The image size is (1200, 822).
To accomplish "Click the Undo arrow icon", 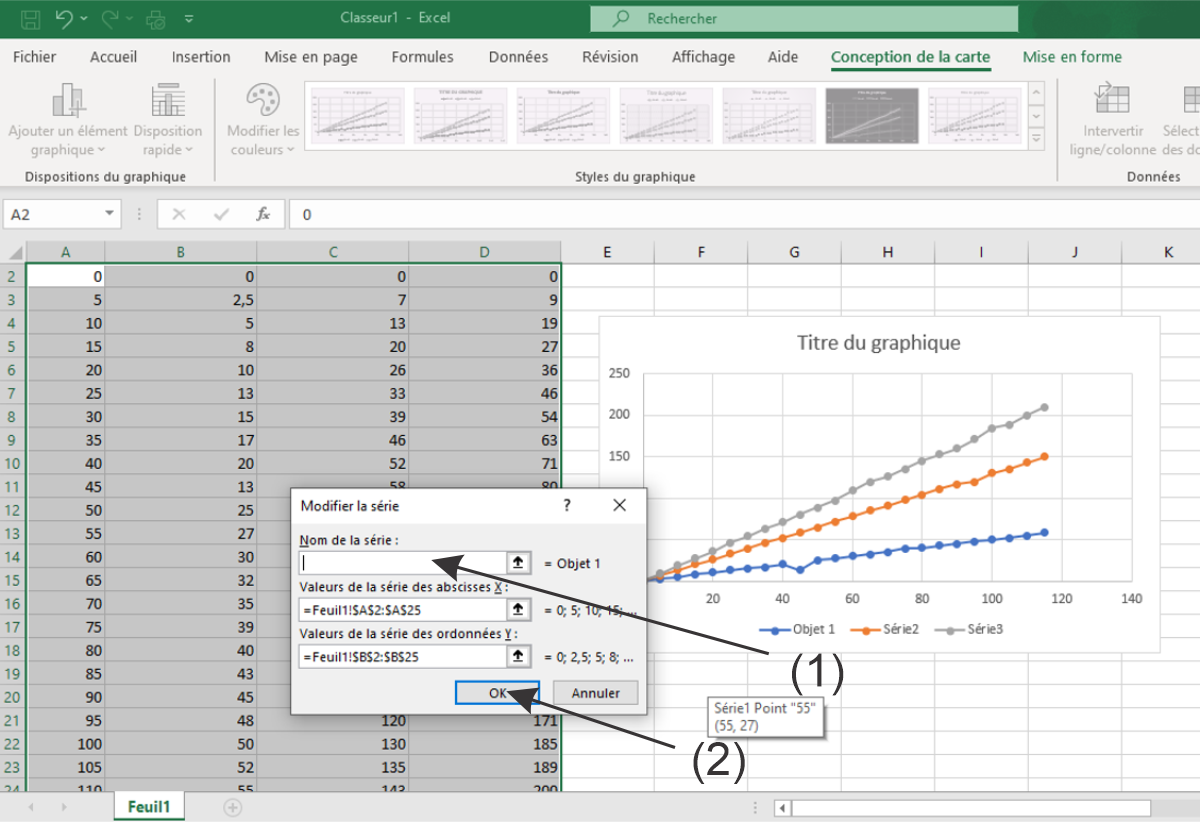I will 64,18.
